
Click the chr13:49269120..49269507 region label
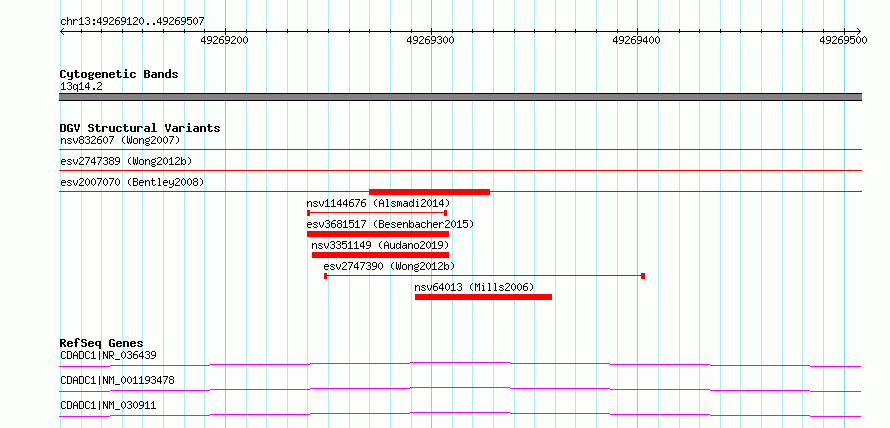click(x=132, y=22)
